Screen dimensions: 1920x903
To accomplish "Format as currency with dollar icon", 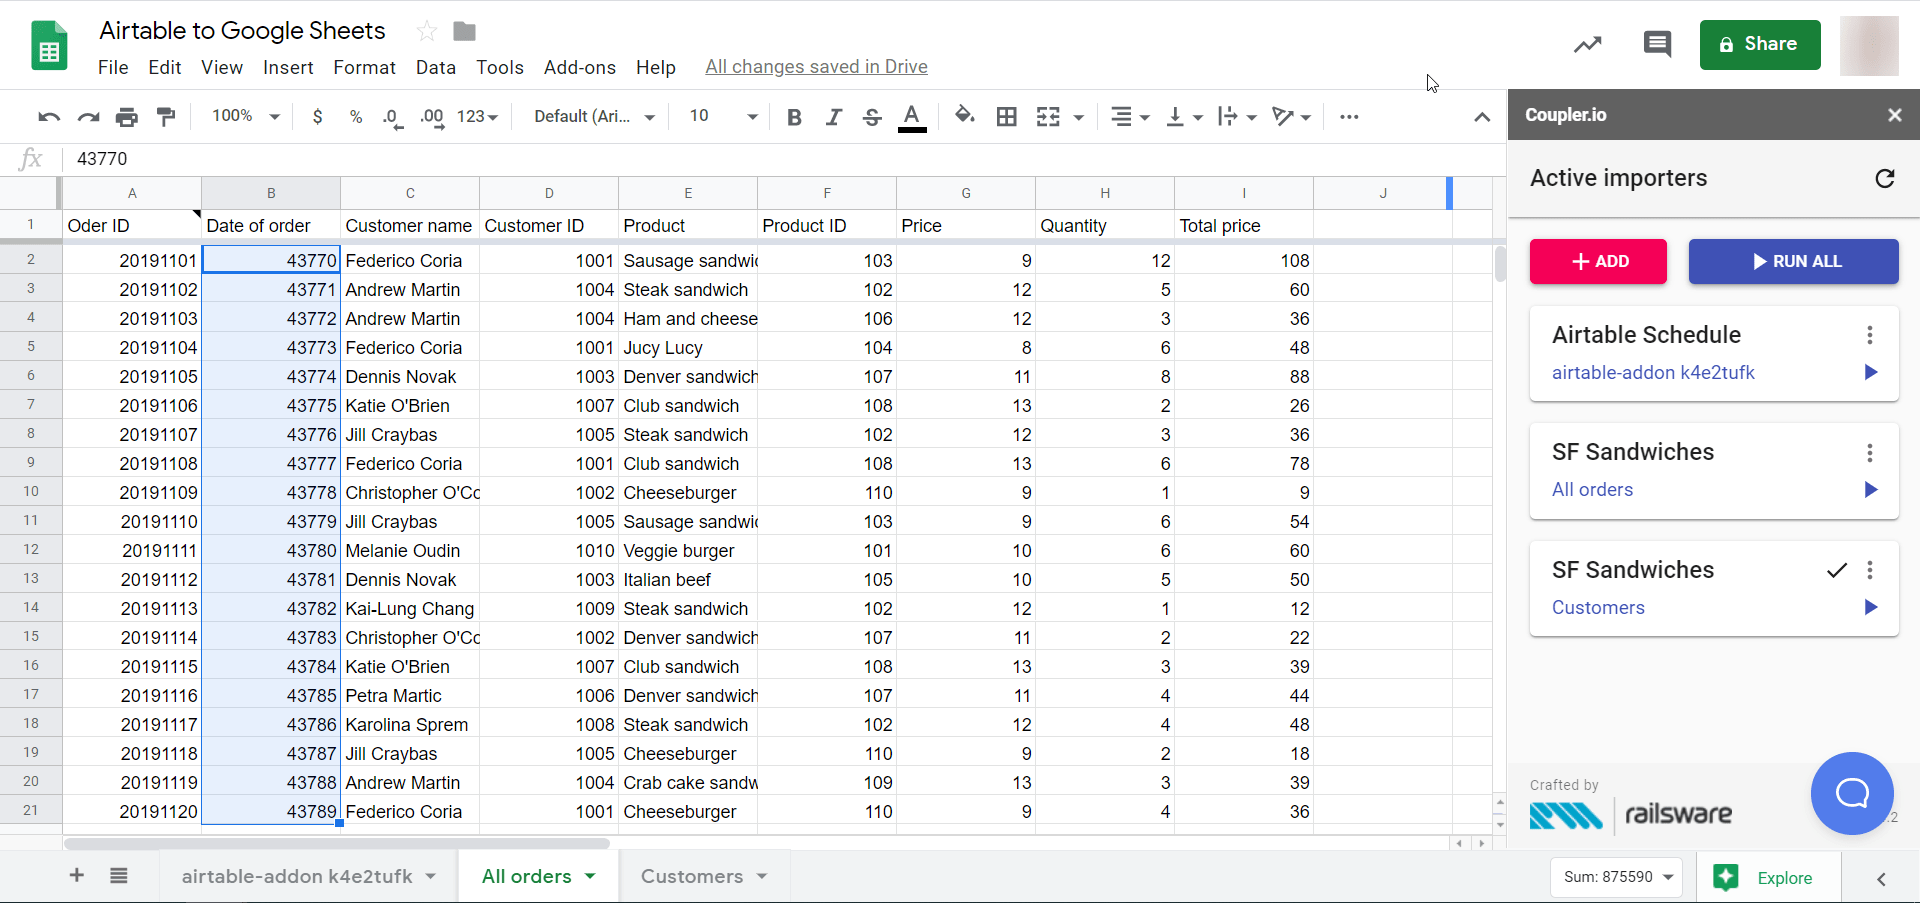I will (317, 117).
